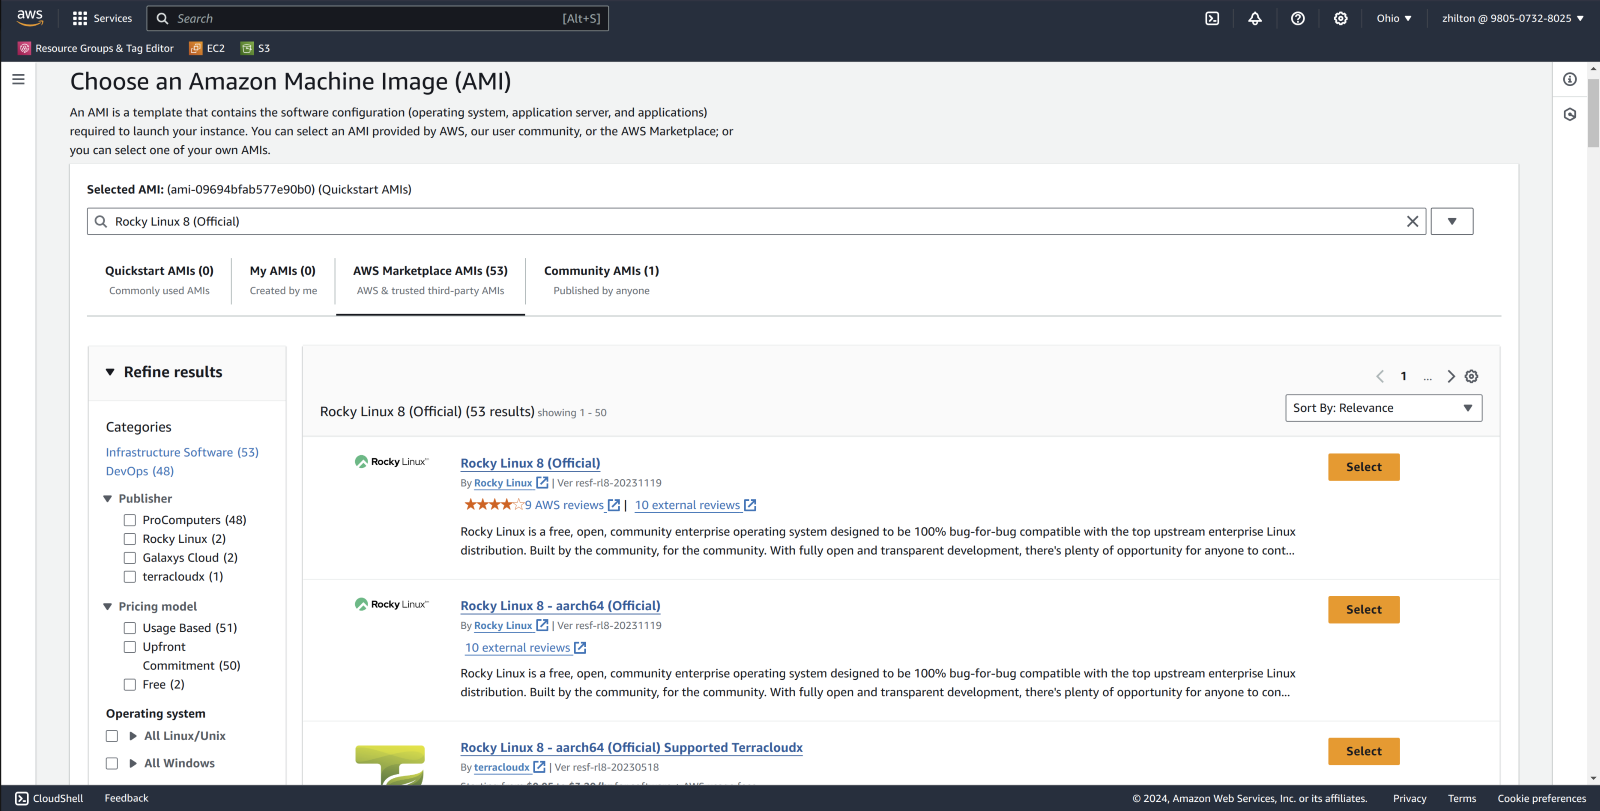Check the ProComputers publisher filter
Image resolution: width=1600 pixels, height=811 pixels.
pyautogui.click(x=130, y=520)
